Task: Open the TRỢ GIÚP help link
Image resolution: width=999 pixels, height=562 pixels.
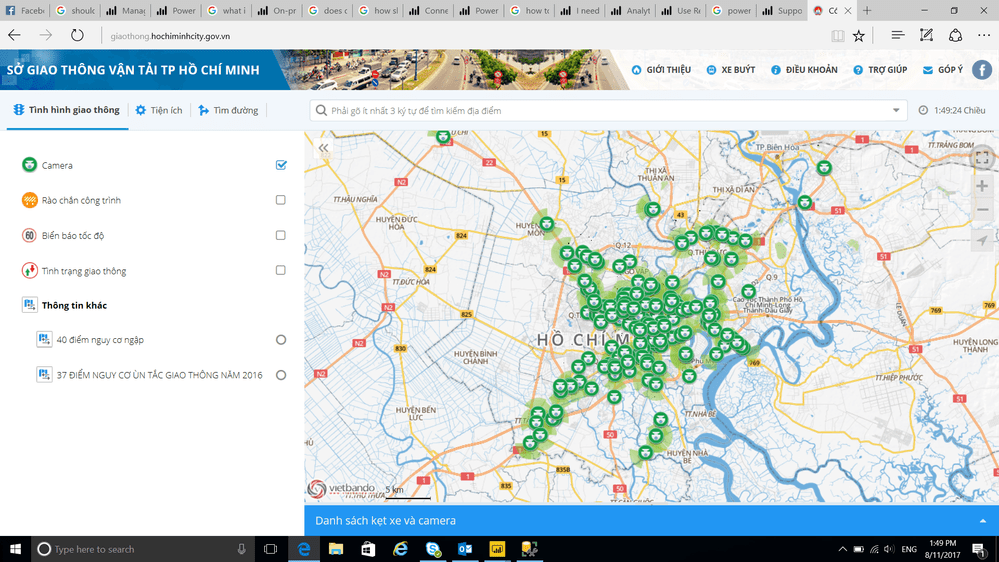Action: (x=880, y=70)
